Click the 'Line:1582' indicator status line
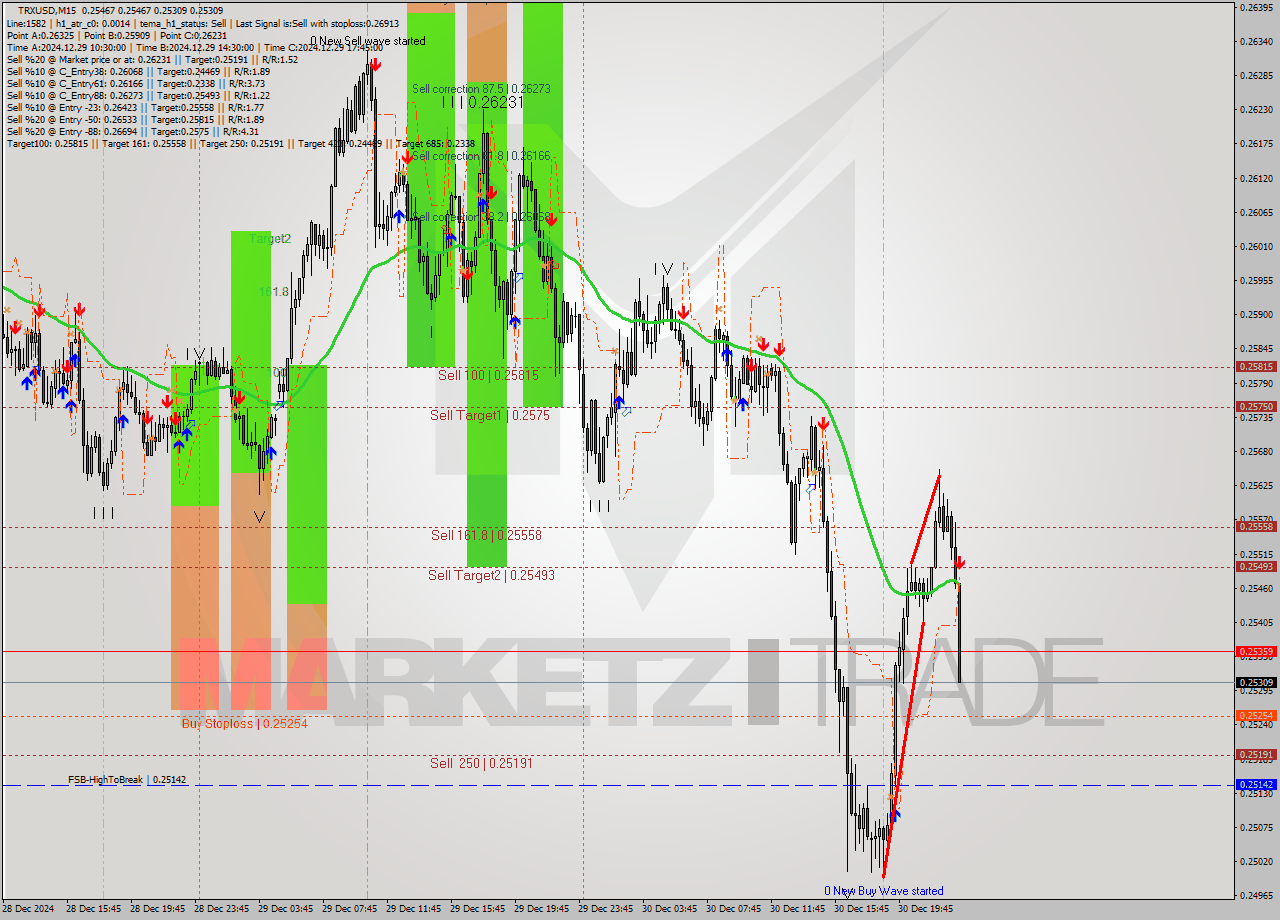Viewport: 1280px width, 920px height. (x=202, y=23)
